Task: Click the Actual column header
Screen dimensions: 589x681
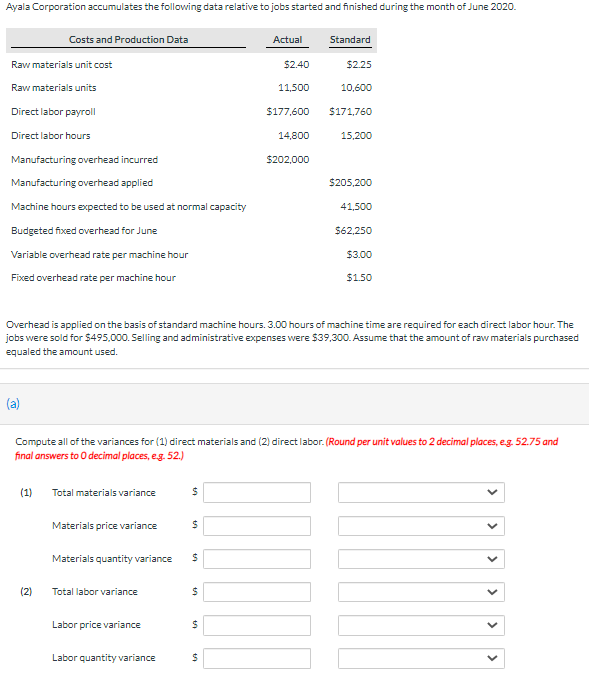Action: click(287, 40)
